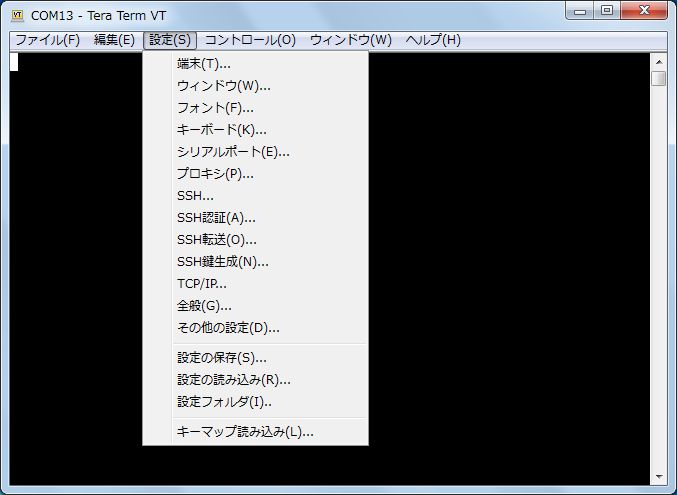Close the Tera Term window
This screenshot has width=677, height=495.
point(644,11)
